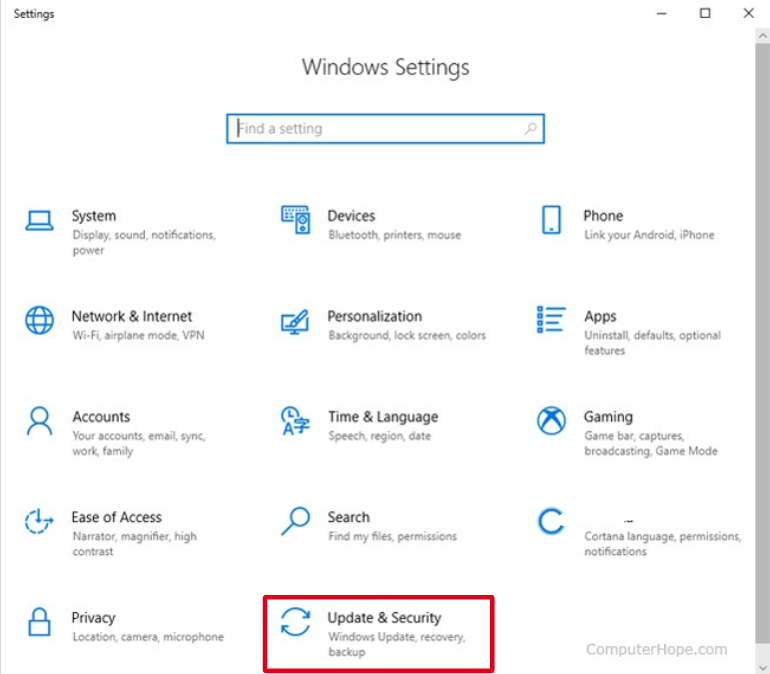Open the Cortana circle icon
This screenshot has width=770, height=674.
(550, 521)
